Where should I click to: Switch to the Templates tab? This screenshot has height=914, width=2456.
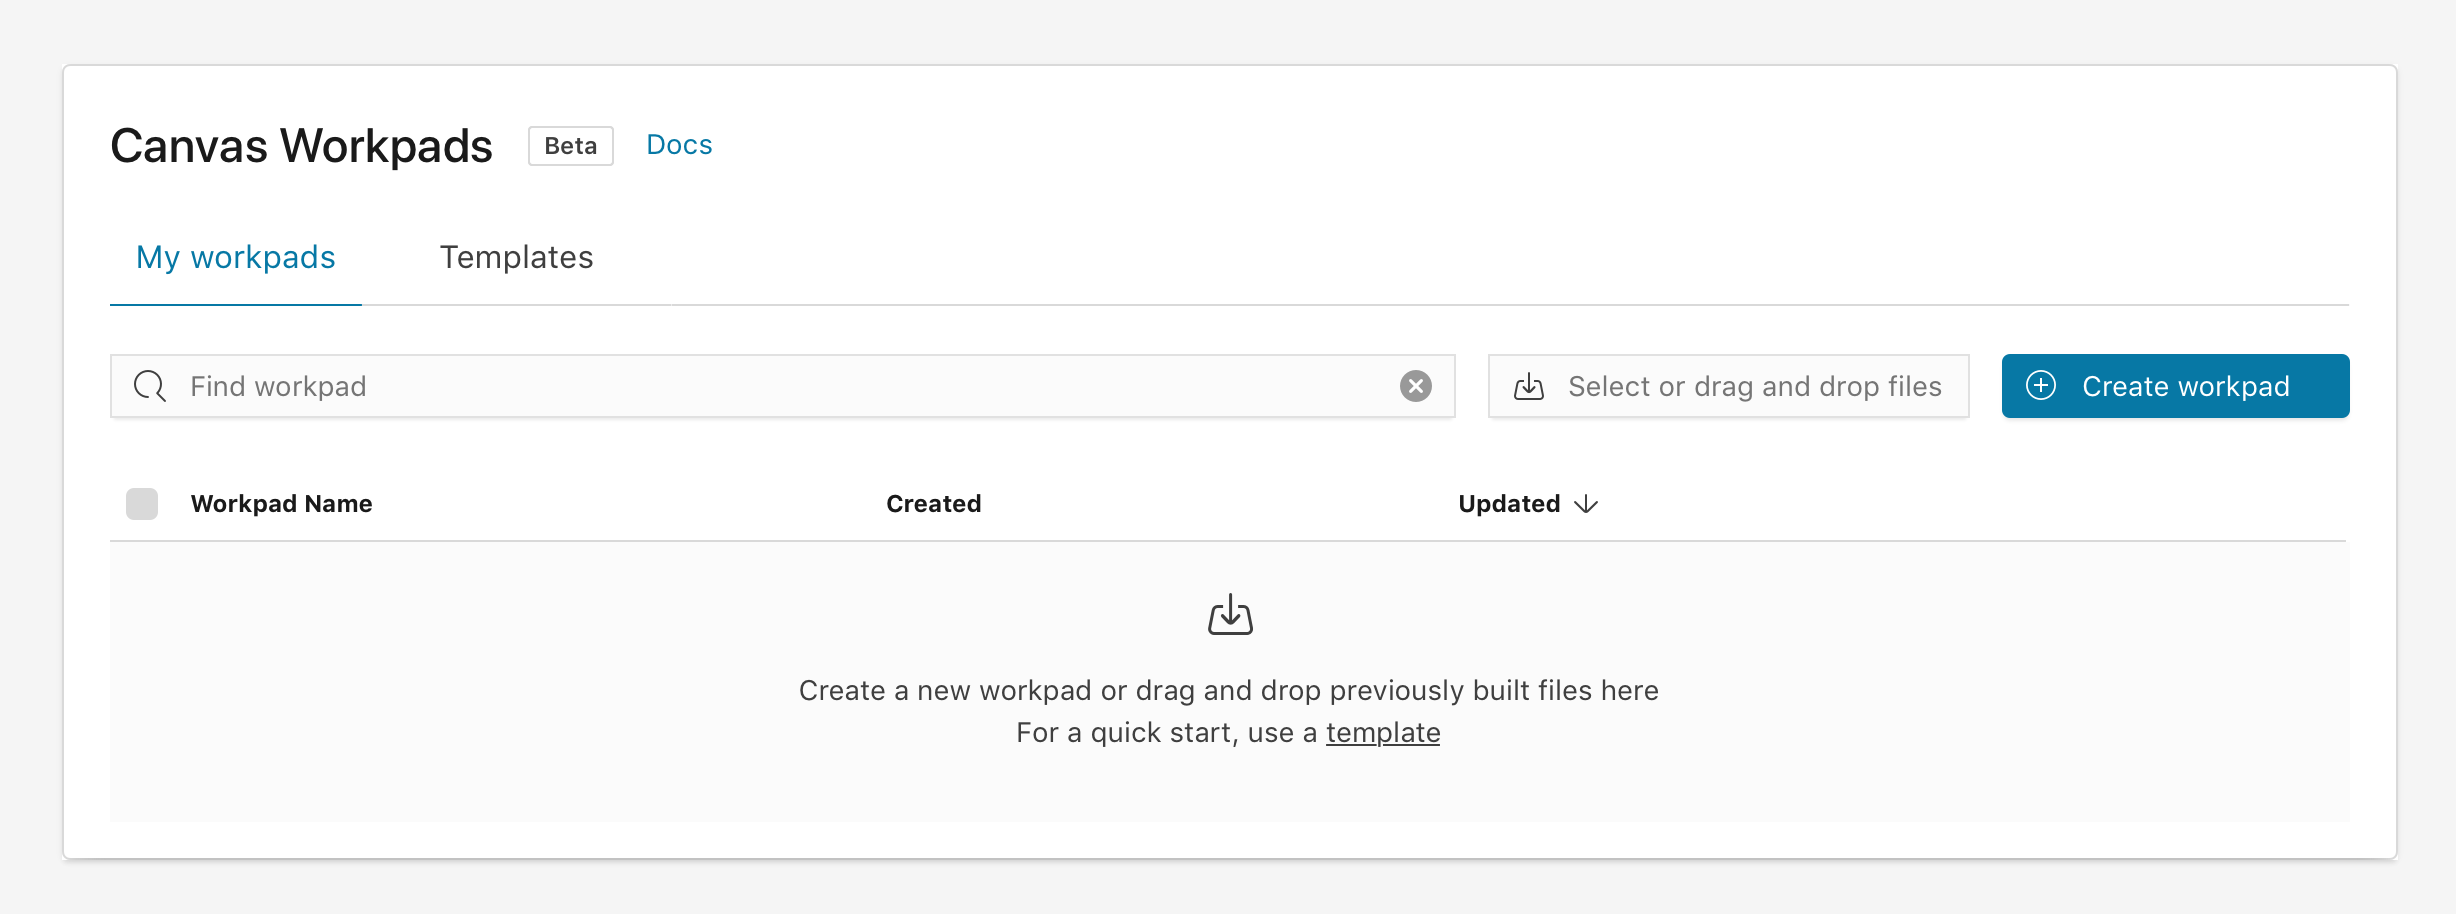point(516,258)
